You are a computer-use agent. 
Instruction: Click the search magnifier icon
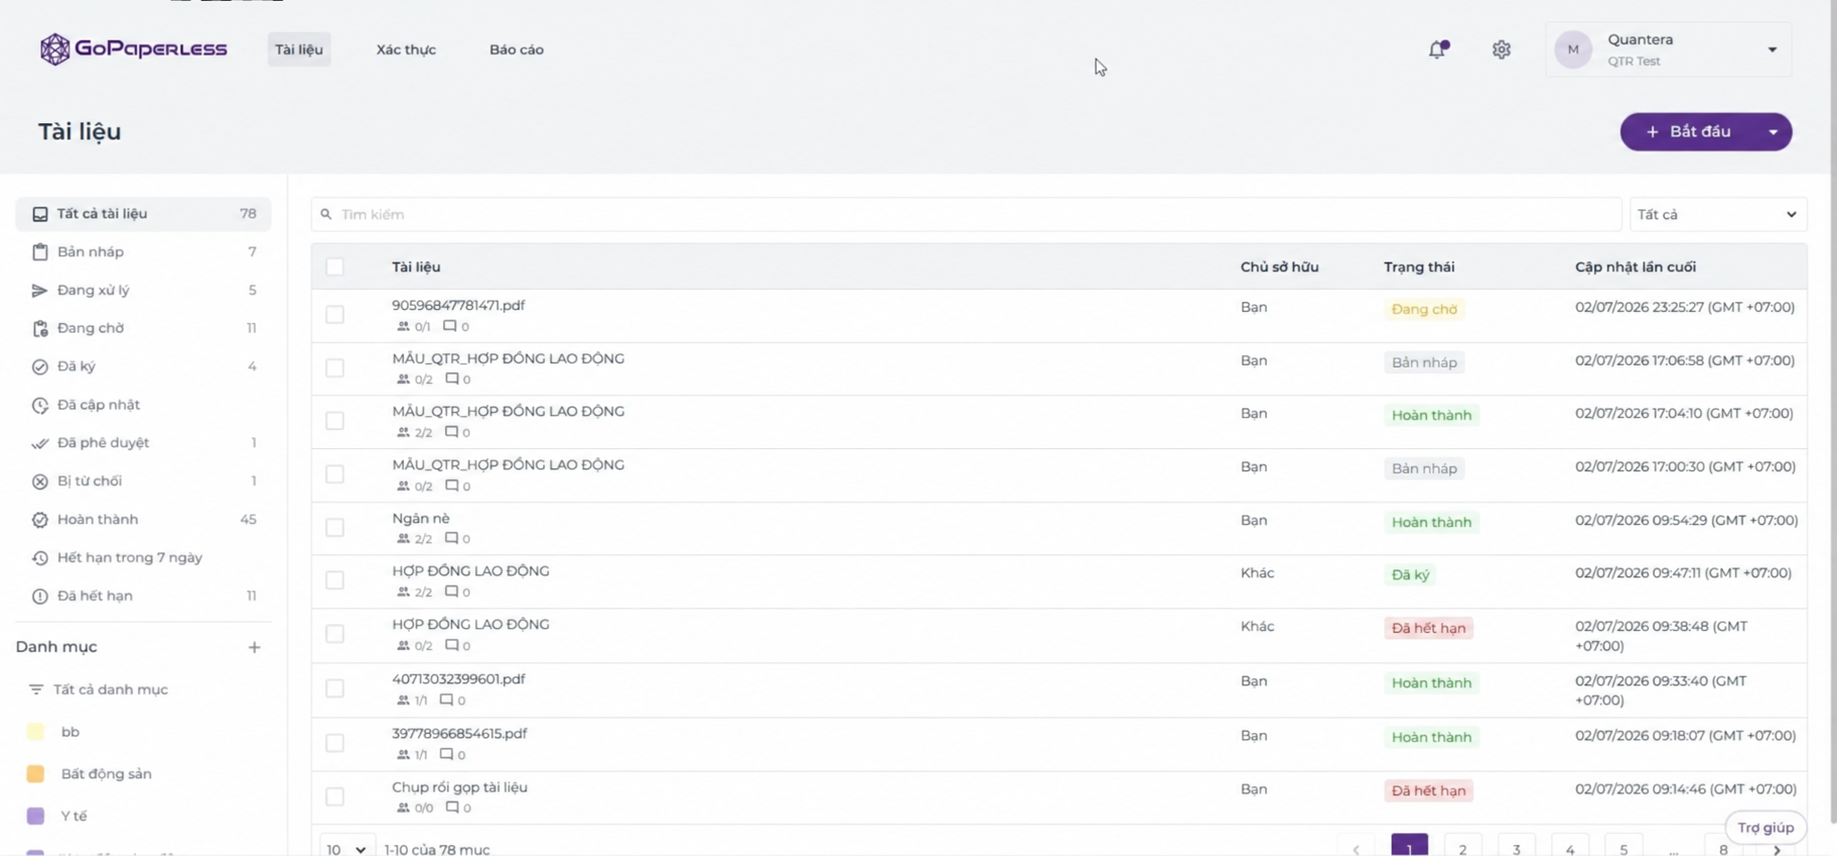click(x=326, y=214)
